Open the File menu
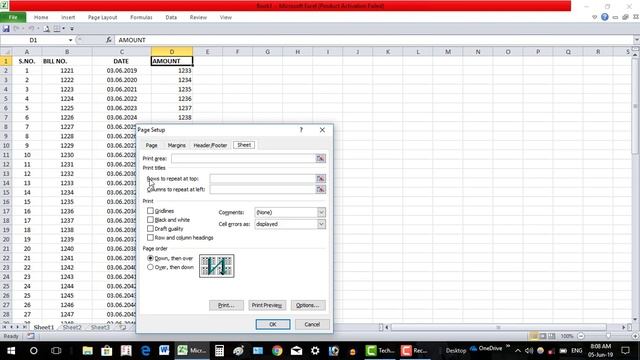 click(x=13, y=17)
